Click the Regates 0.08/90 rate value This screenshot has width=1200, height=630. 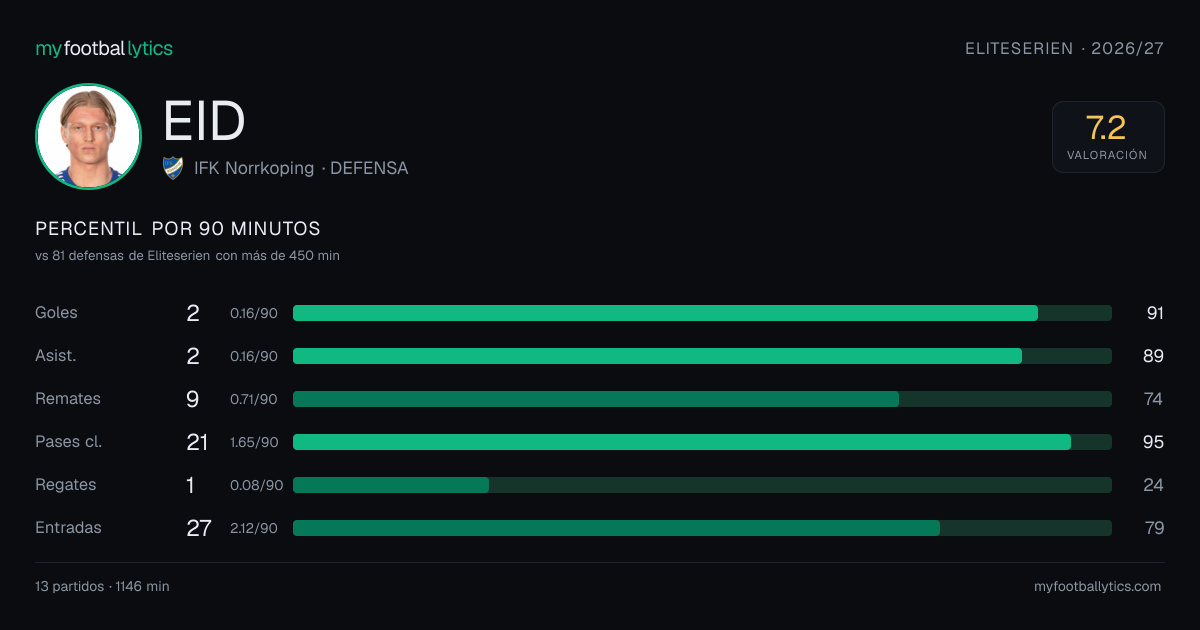coord(256,485)
